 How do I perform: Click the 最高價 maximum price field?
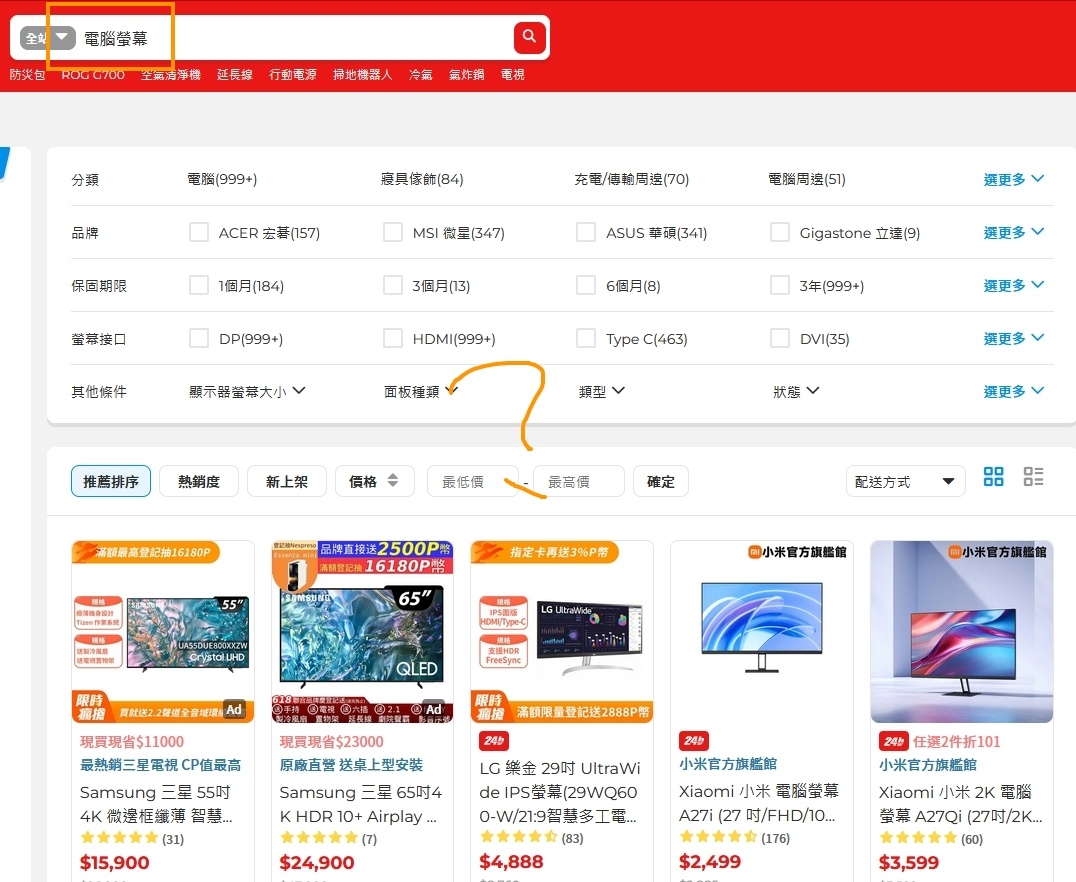coord(578,481)
